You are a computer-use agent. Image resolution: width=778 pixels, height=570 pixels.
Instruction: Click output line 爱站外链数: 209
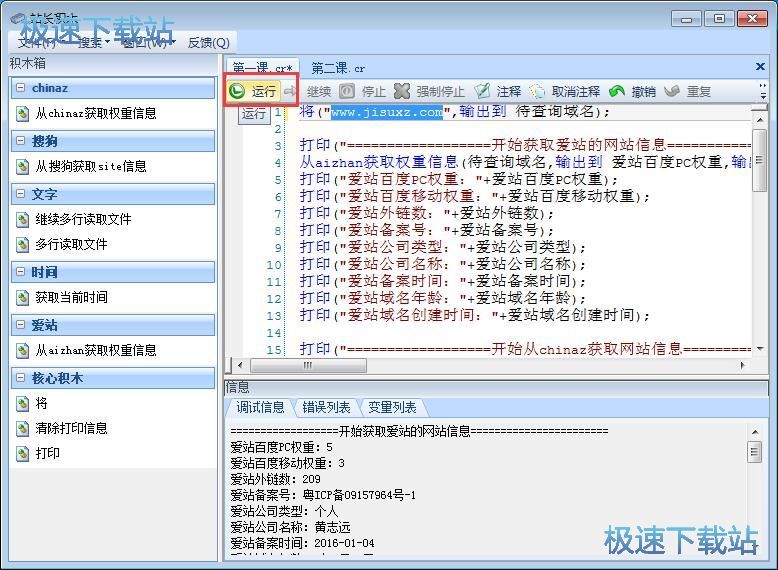(x=275, y=479)
